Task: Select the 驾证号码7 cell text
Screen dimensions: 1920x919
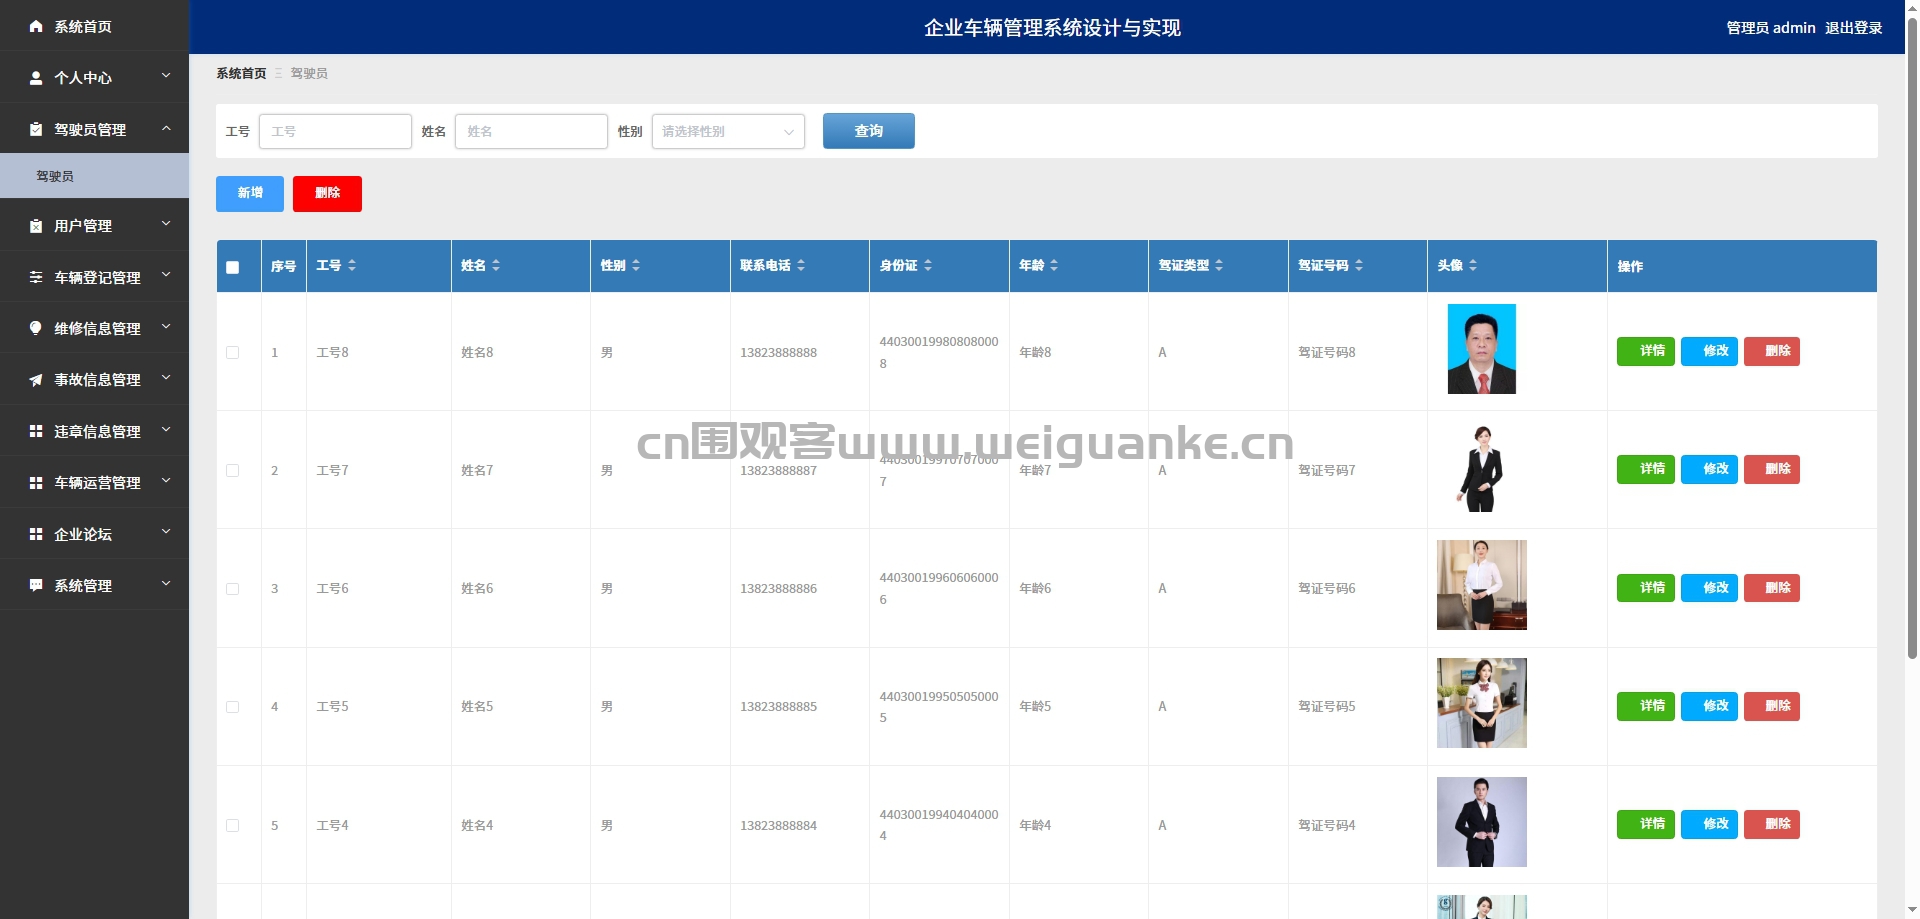Action: point(1326,470)
